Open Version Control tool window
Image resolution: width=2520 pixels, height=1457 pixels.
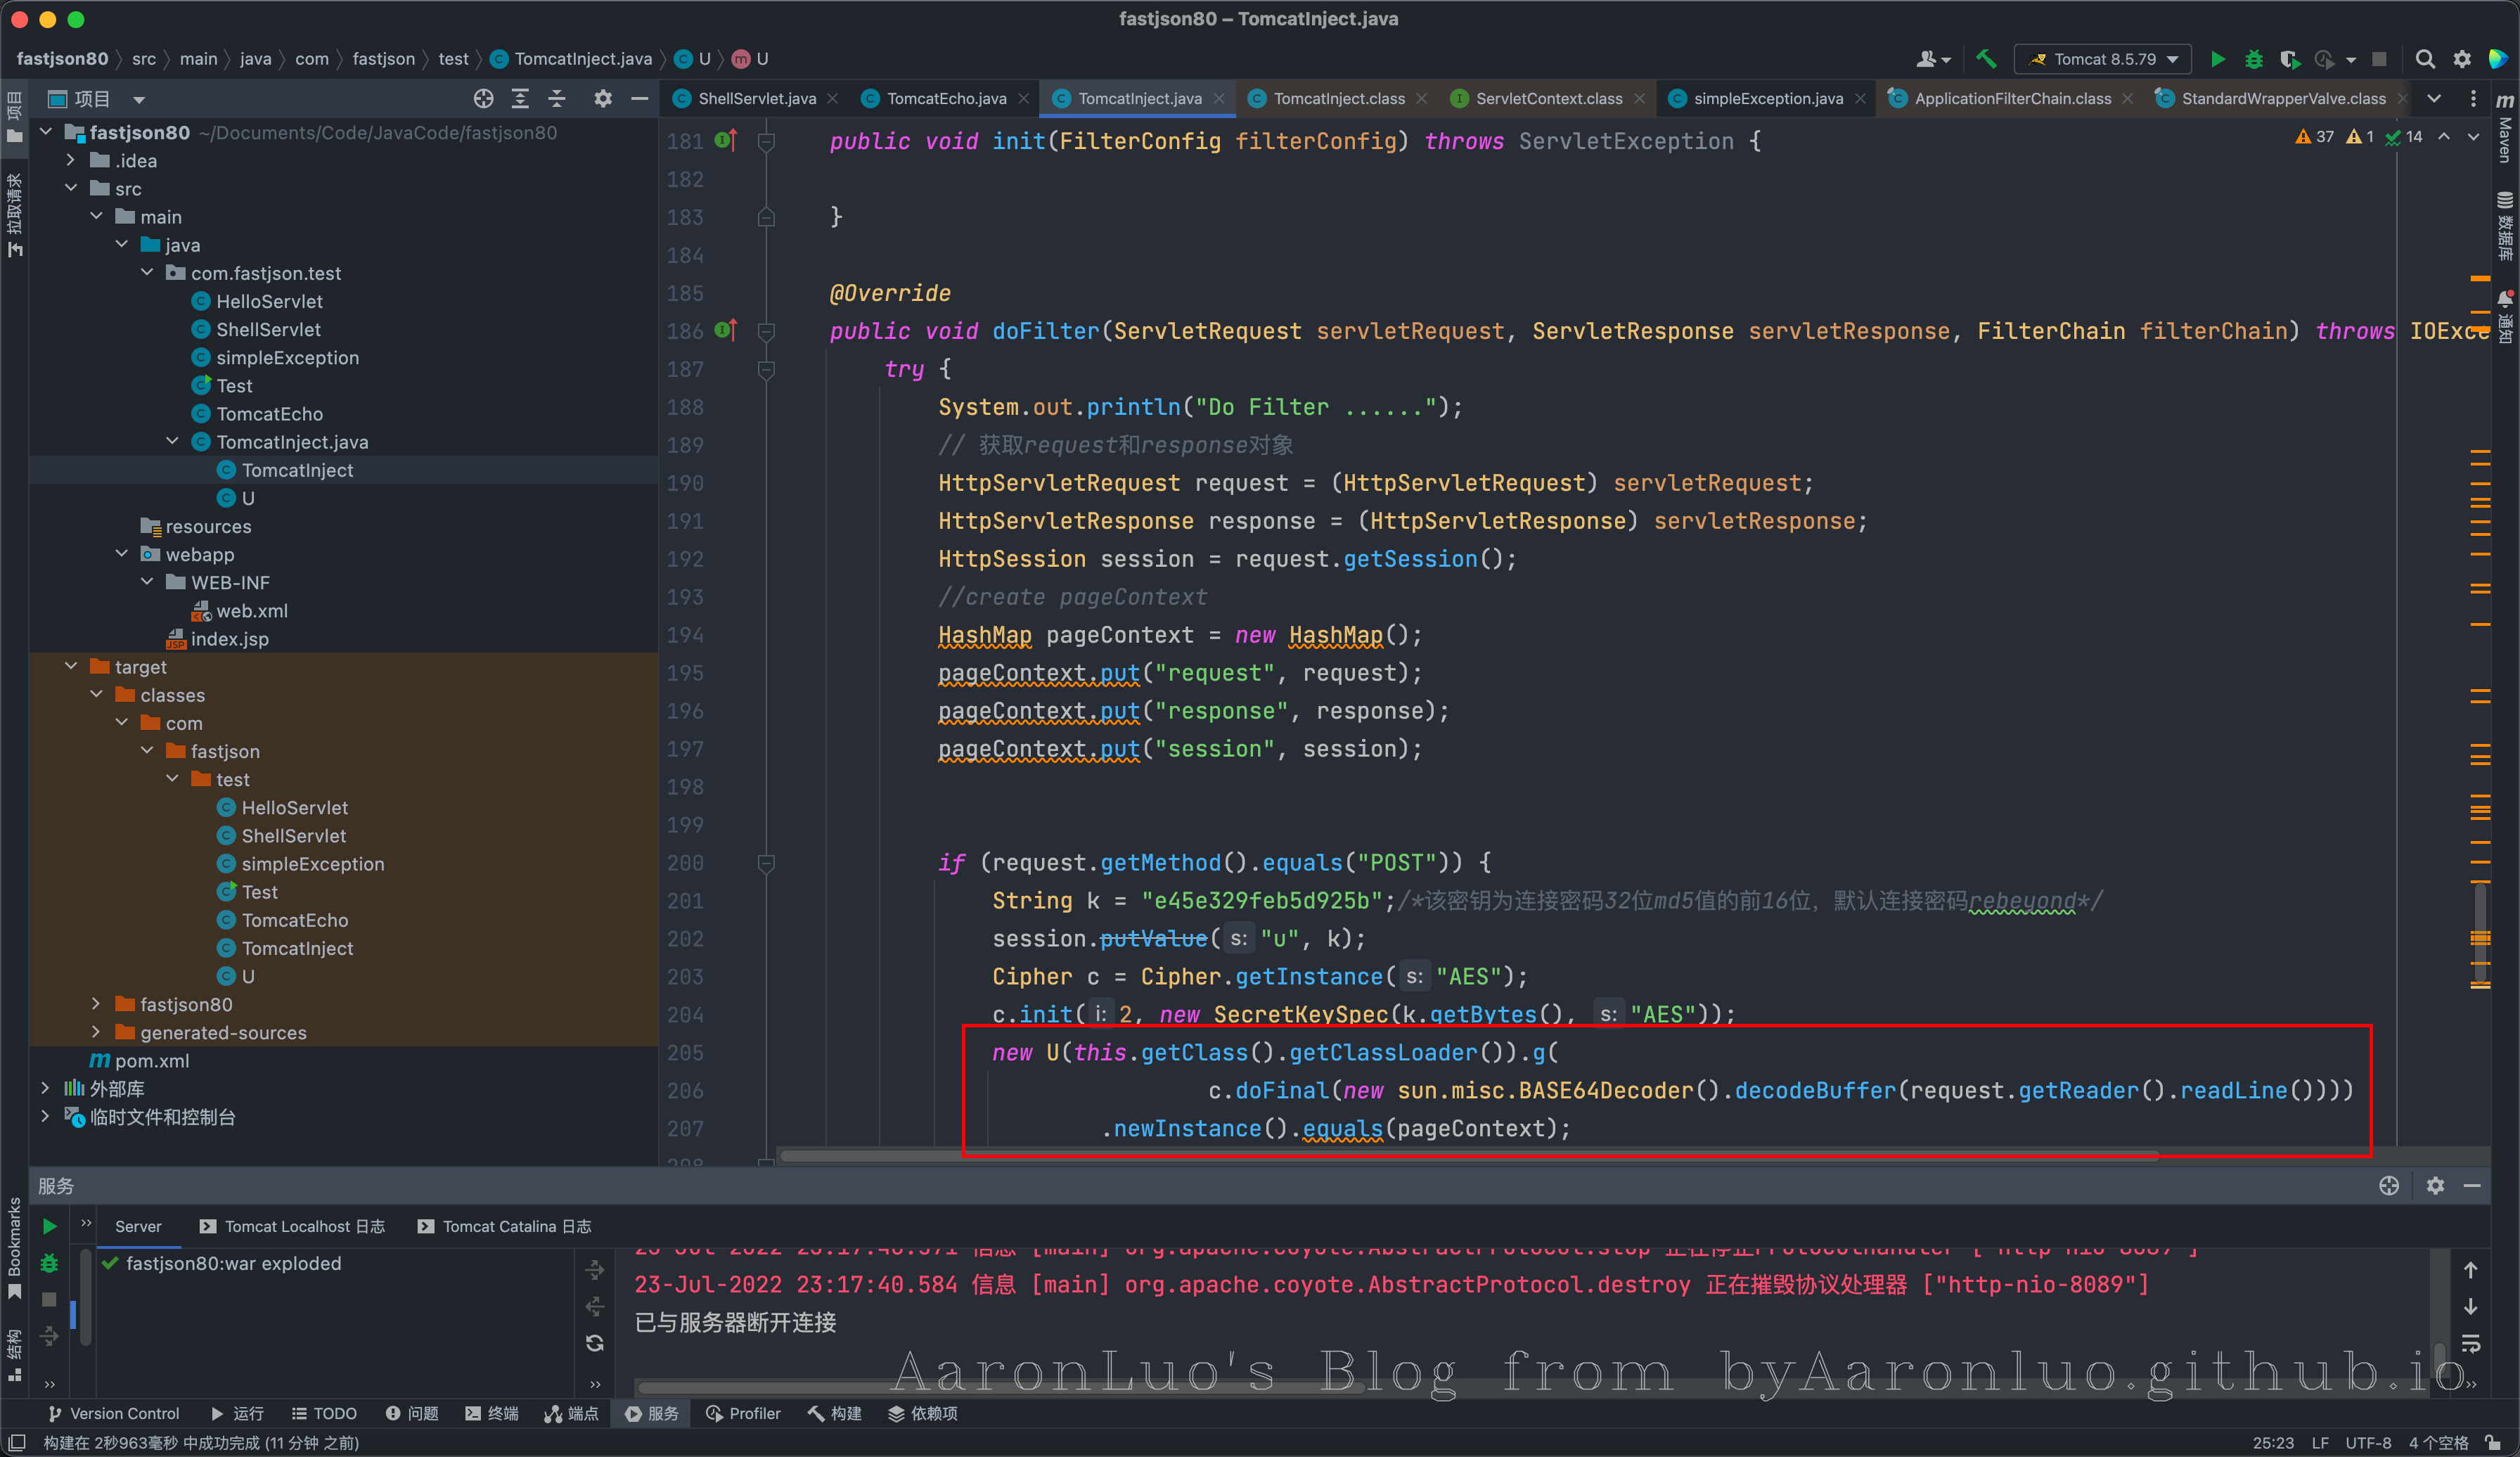pos(114,1413)
